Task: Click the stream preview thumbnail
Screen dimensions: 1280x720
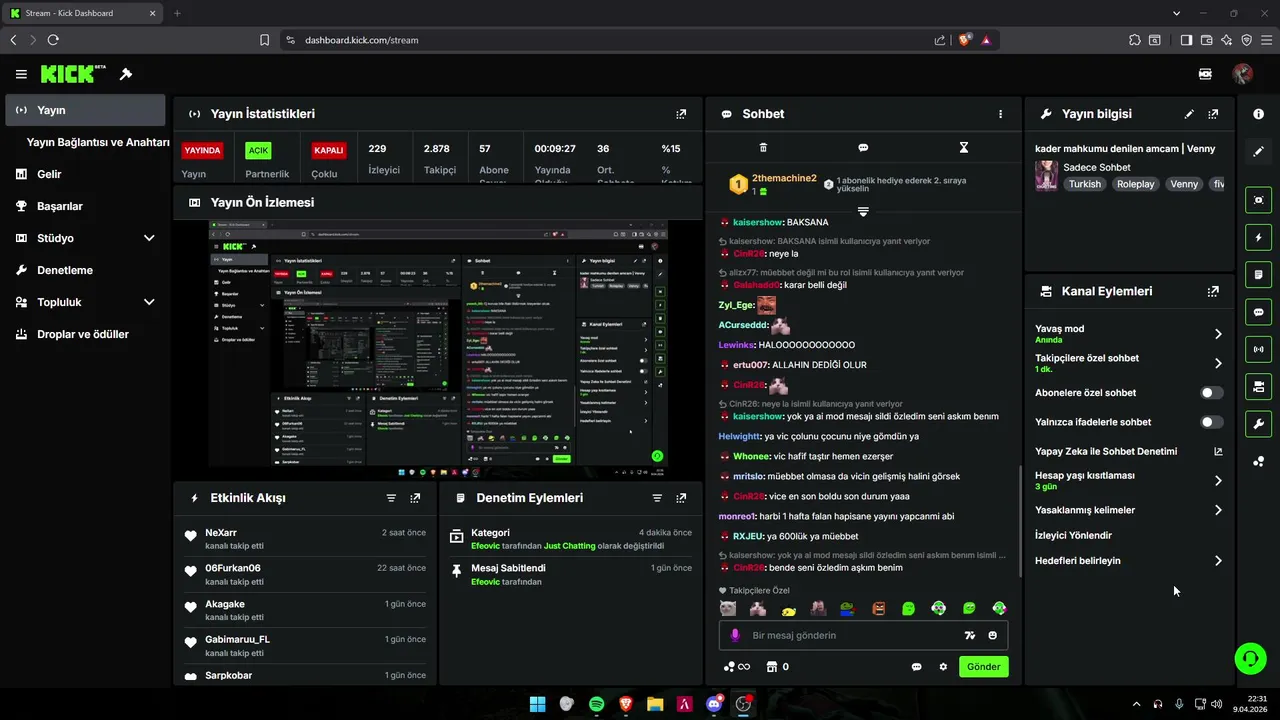Action: point(438,346)
